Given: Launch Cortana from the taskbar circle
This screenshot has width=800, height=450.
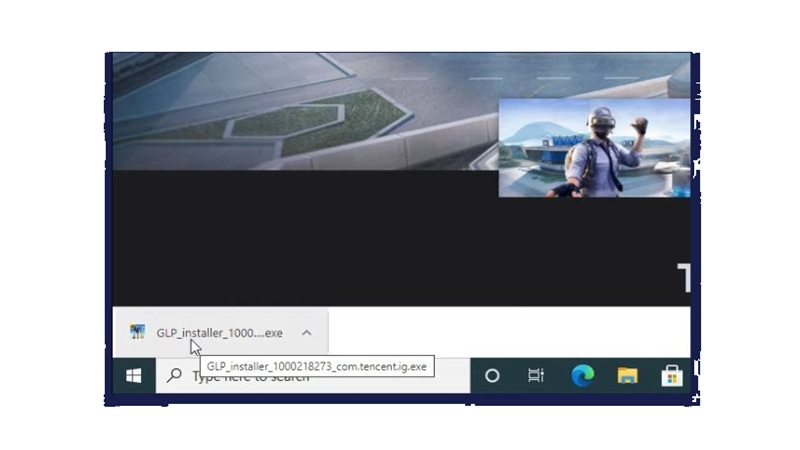Looking at the screenshot, I should pyautogui.click(x=492, y=376).
